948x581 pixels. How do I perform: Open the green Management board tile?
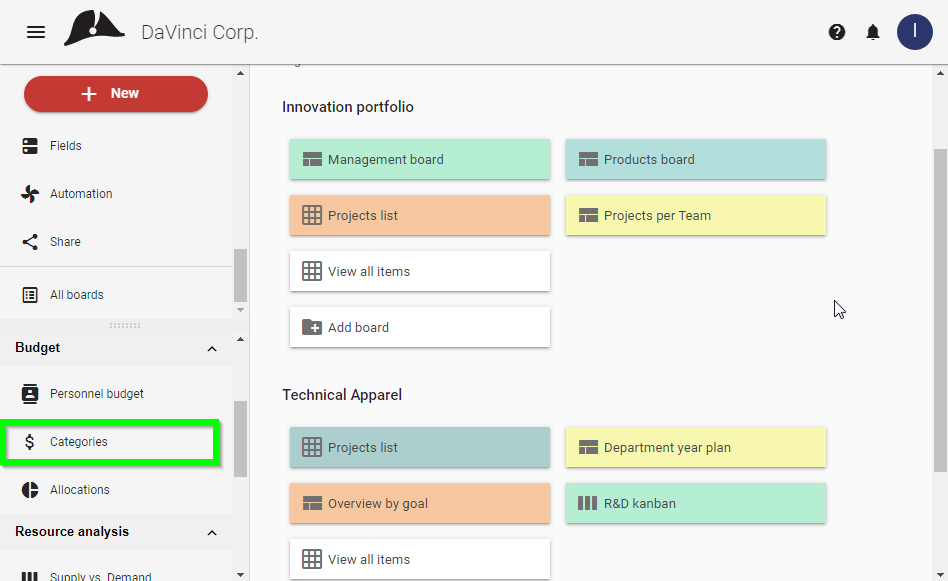pyautogui.click(x=420, y=159)
